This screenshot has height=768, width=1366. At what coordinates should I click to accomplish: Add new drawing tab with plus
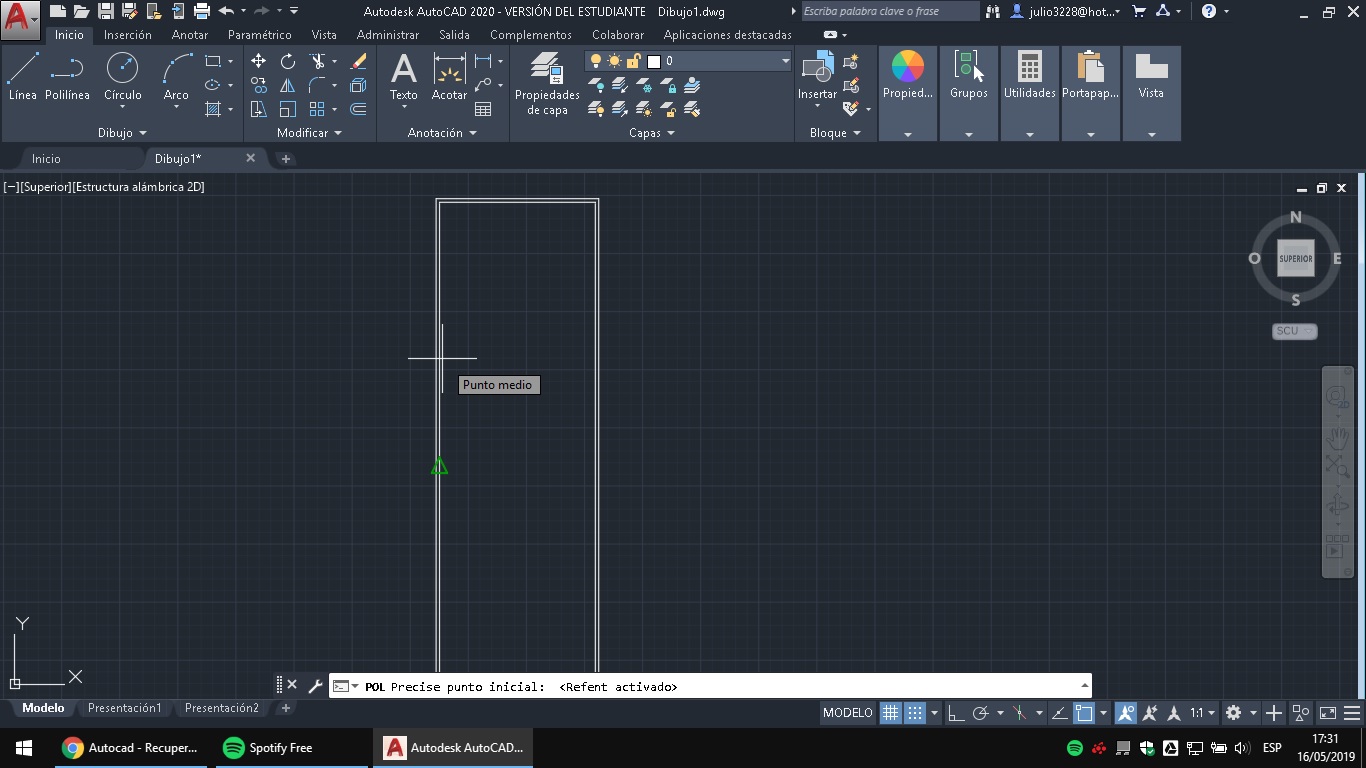(x=285, y=159)
